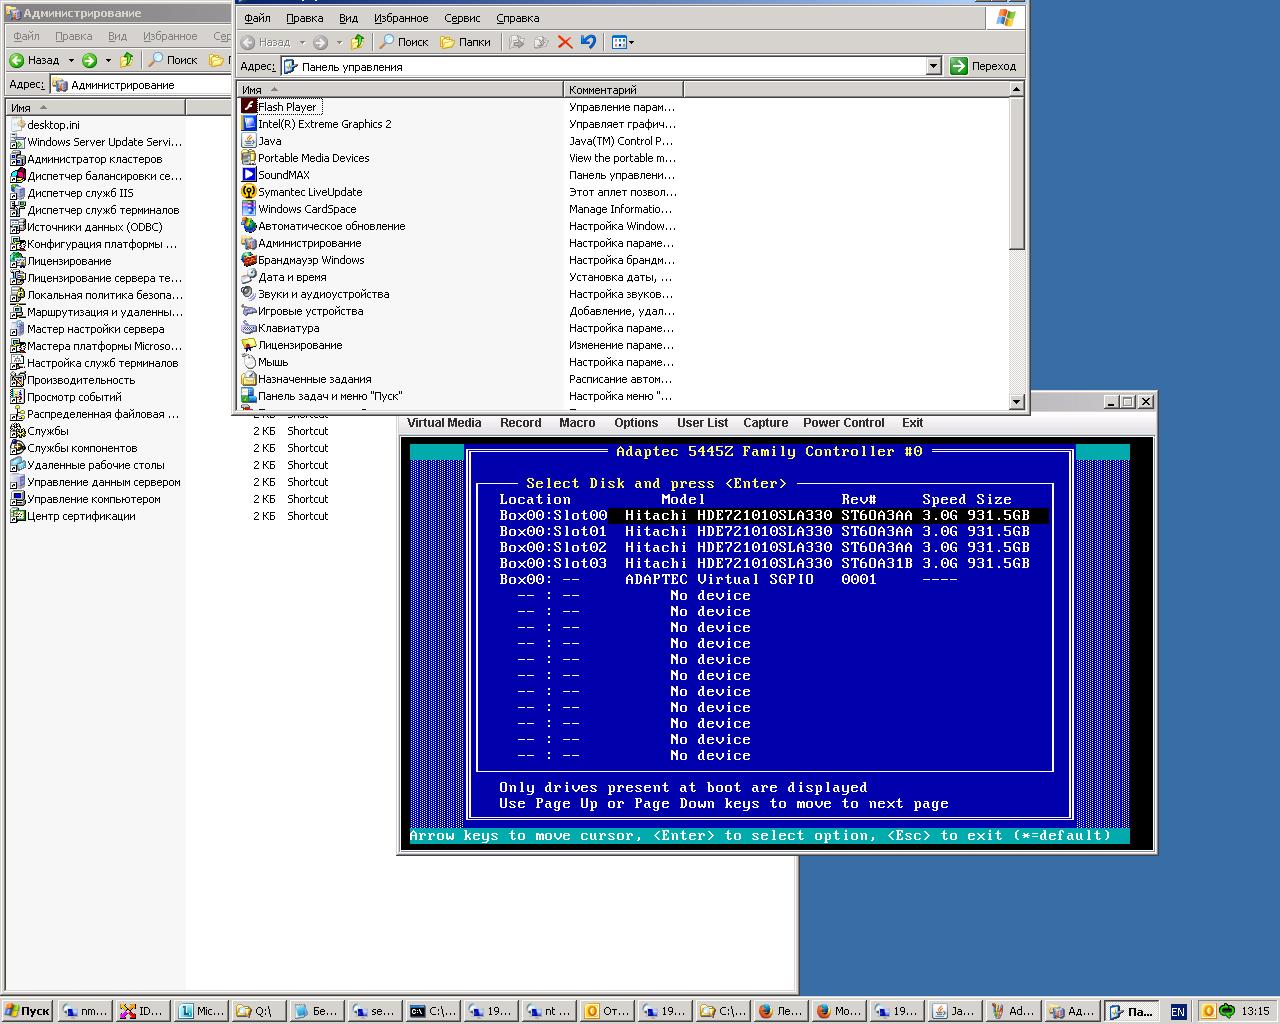This screenshot has width=1280, height=1024.
Task: Open SoundMAX control panel item
Action: coord(283,175)
